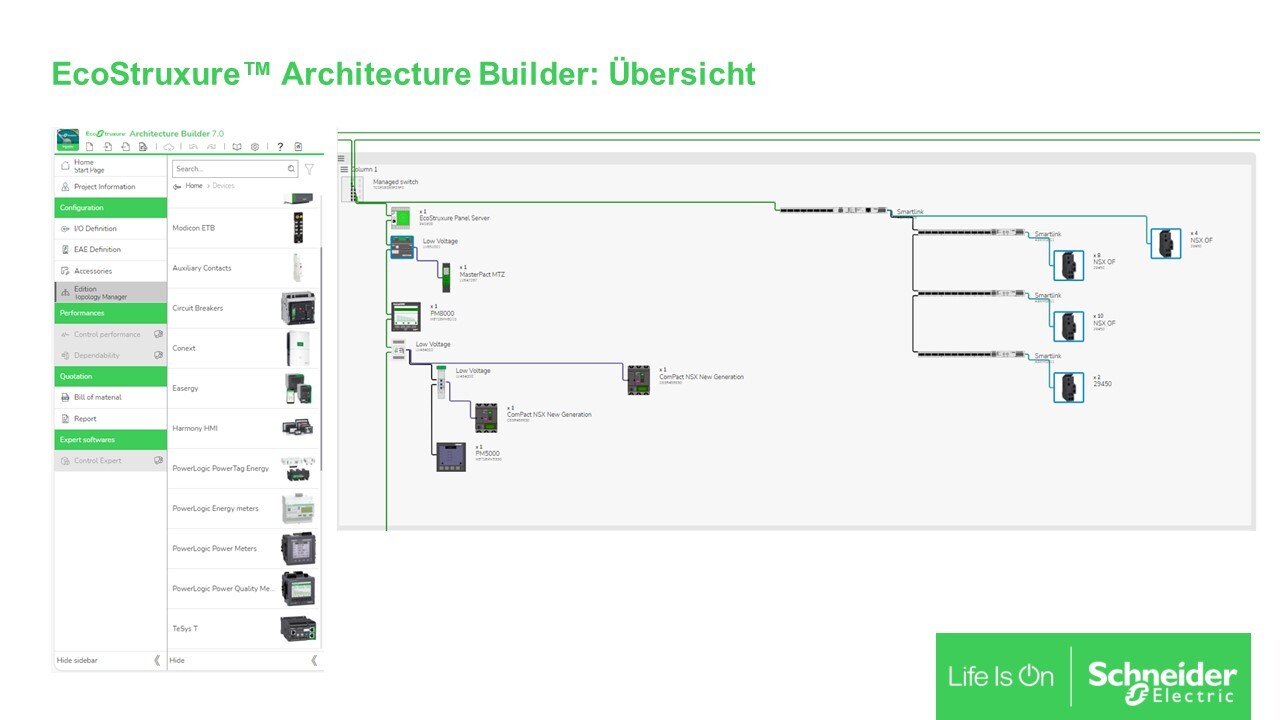Select the PM8000 device in diagram
Screen dimensions: 1280x720
(x=405, y=316)
